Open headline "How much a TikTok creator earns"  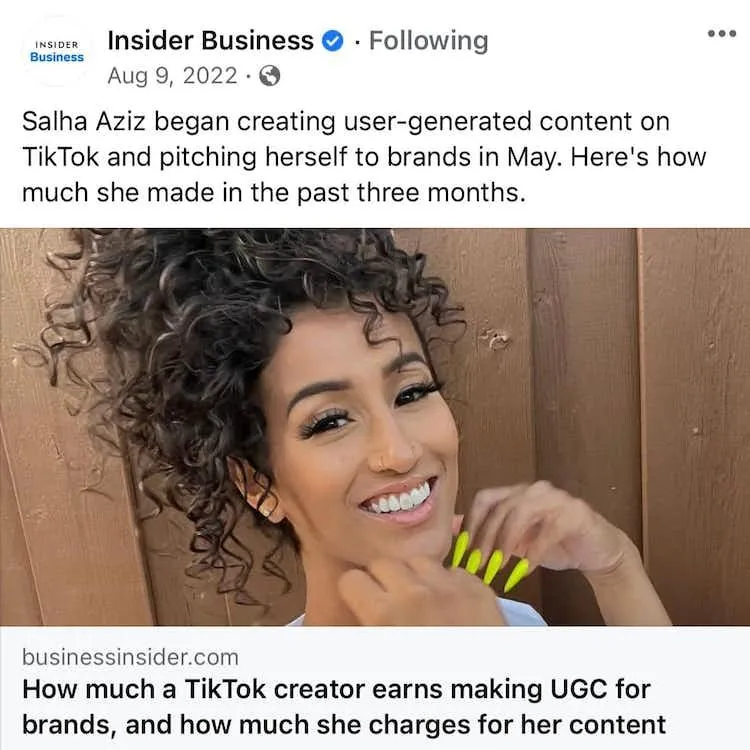[336, 689]
